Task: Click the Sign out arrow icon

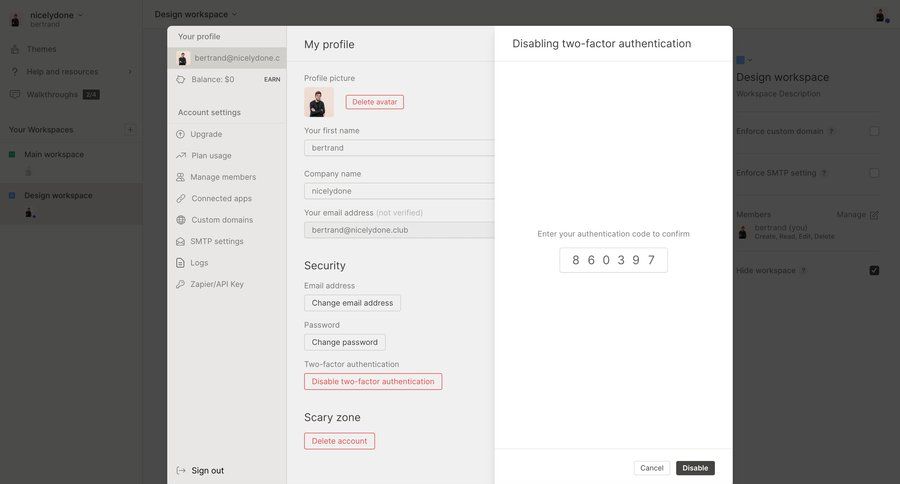Action: 181,470
